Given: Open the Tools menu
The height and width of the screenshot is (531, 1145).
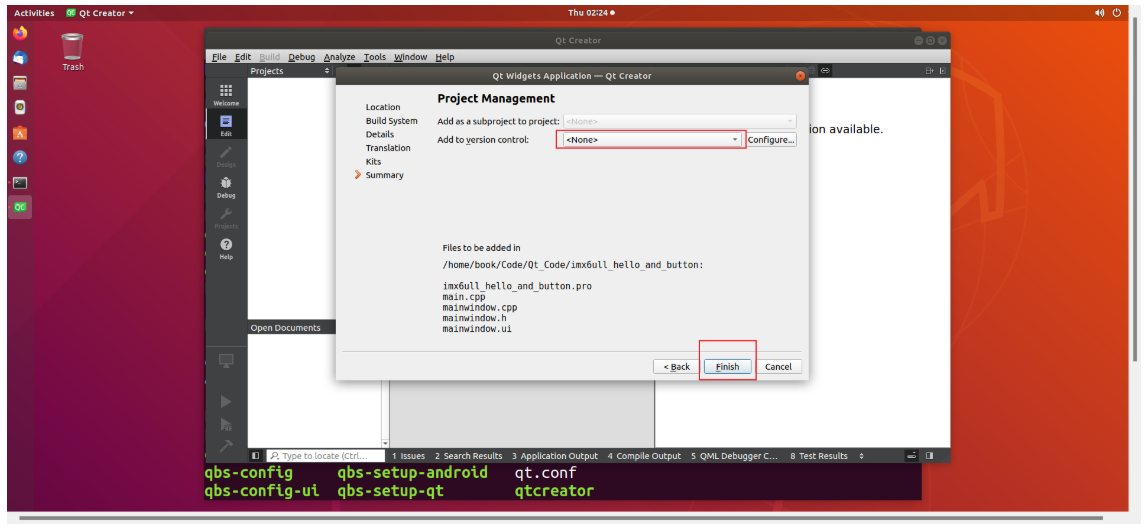Looking at the screenshot, I should click(375, 57).
